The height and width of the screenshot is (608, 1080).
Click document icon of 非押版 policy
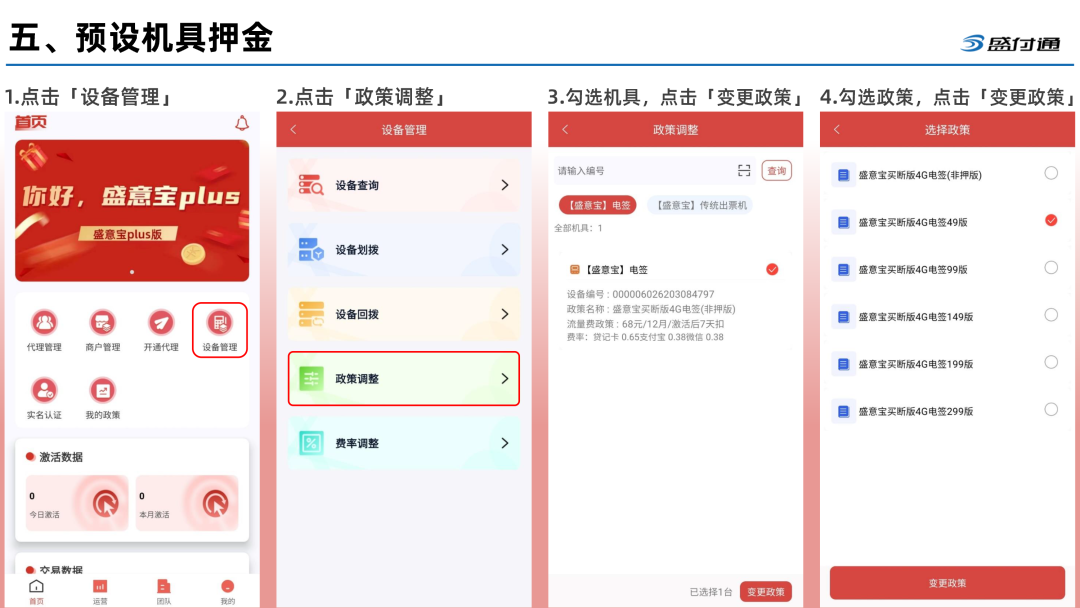843,175
